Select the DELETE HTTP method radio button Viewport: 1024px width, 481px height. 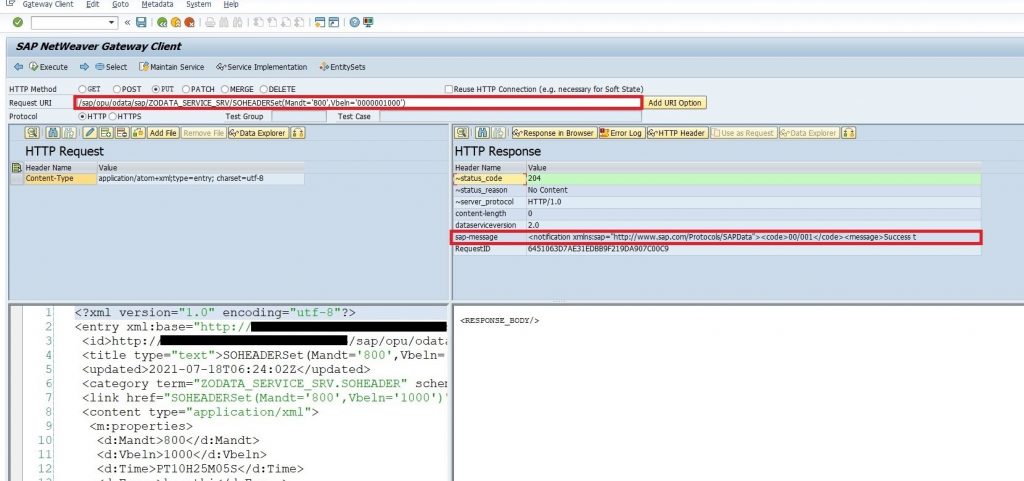263,89
